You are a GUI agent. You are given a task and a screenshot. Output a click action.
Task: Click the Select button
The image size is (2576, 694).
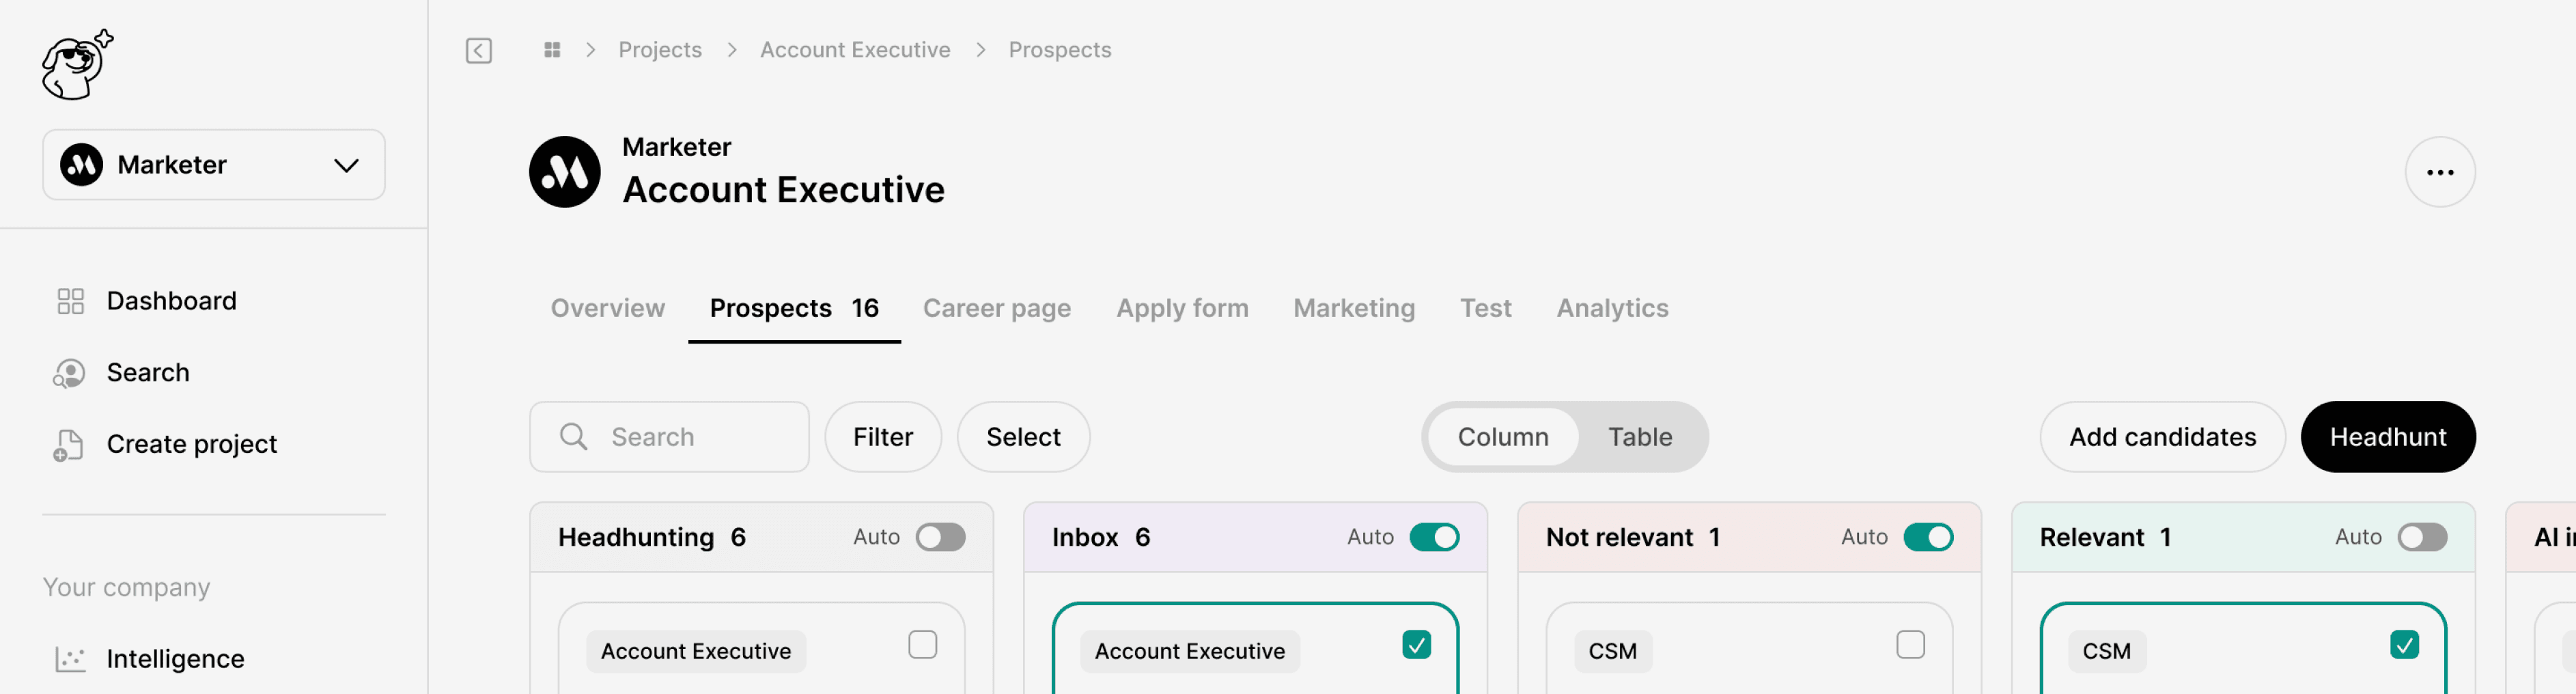click(1023, 437)
